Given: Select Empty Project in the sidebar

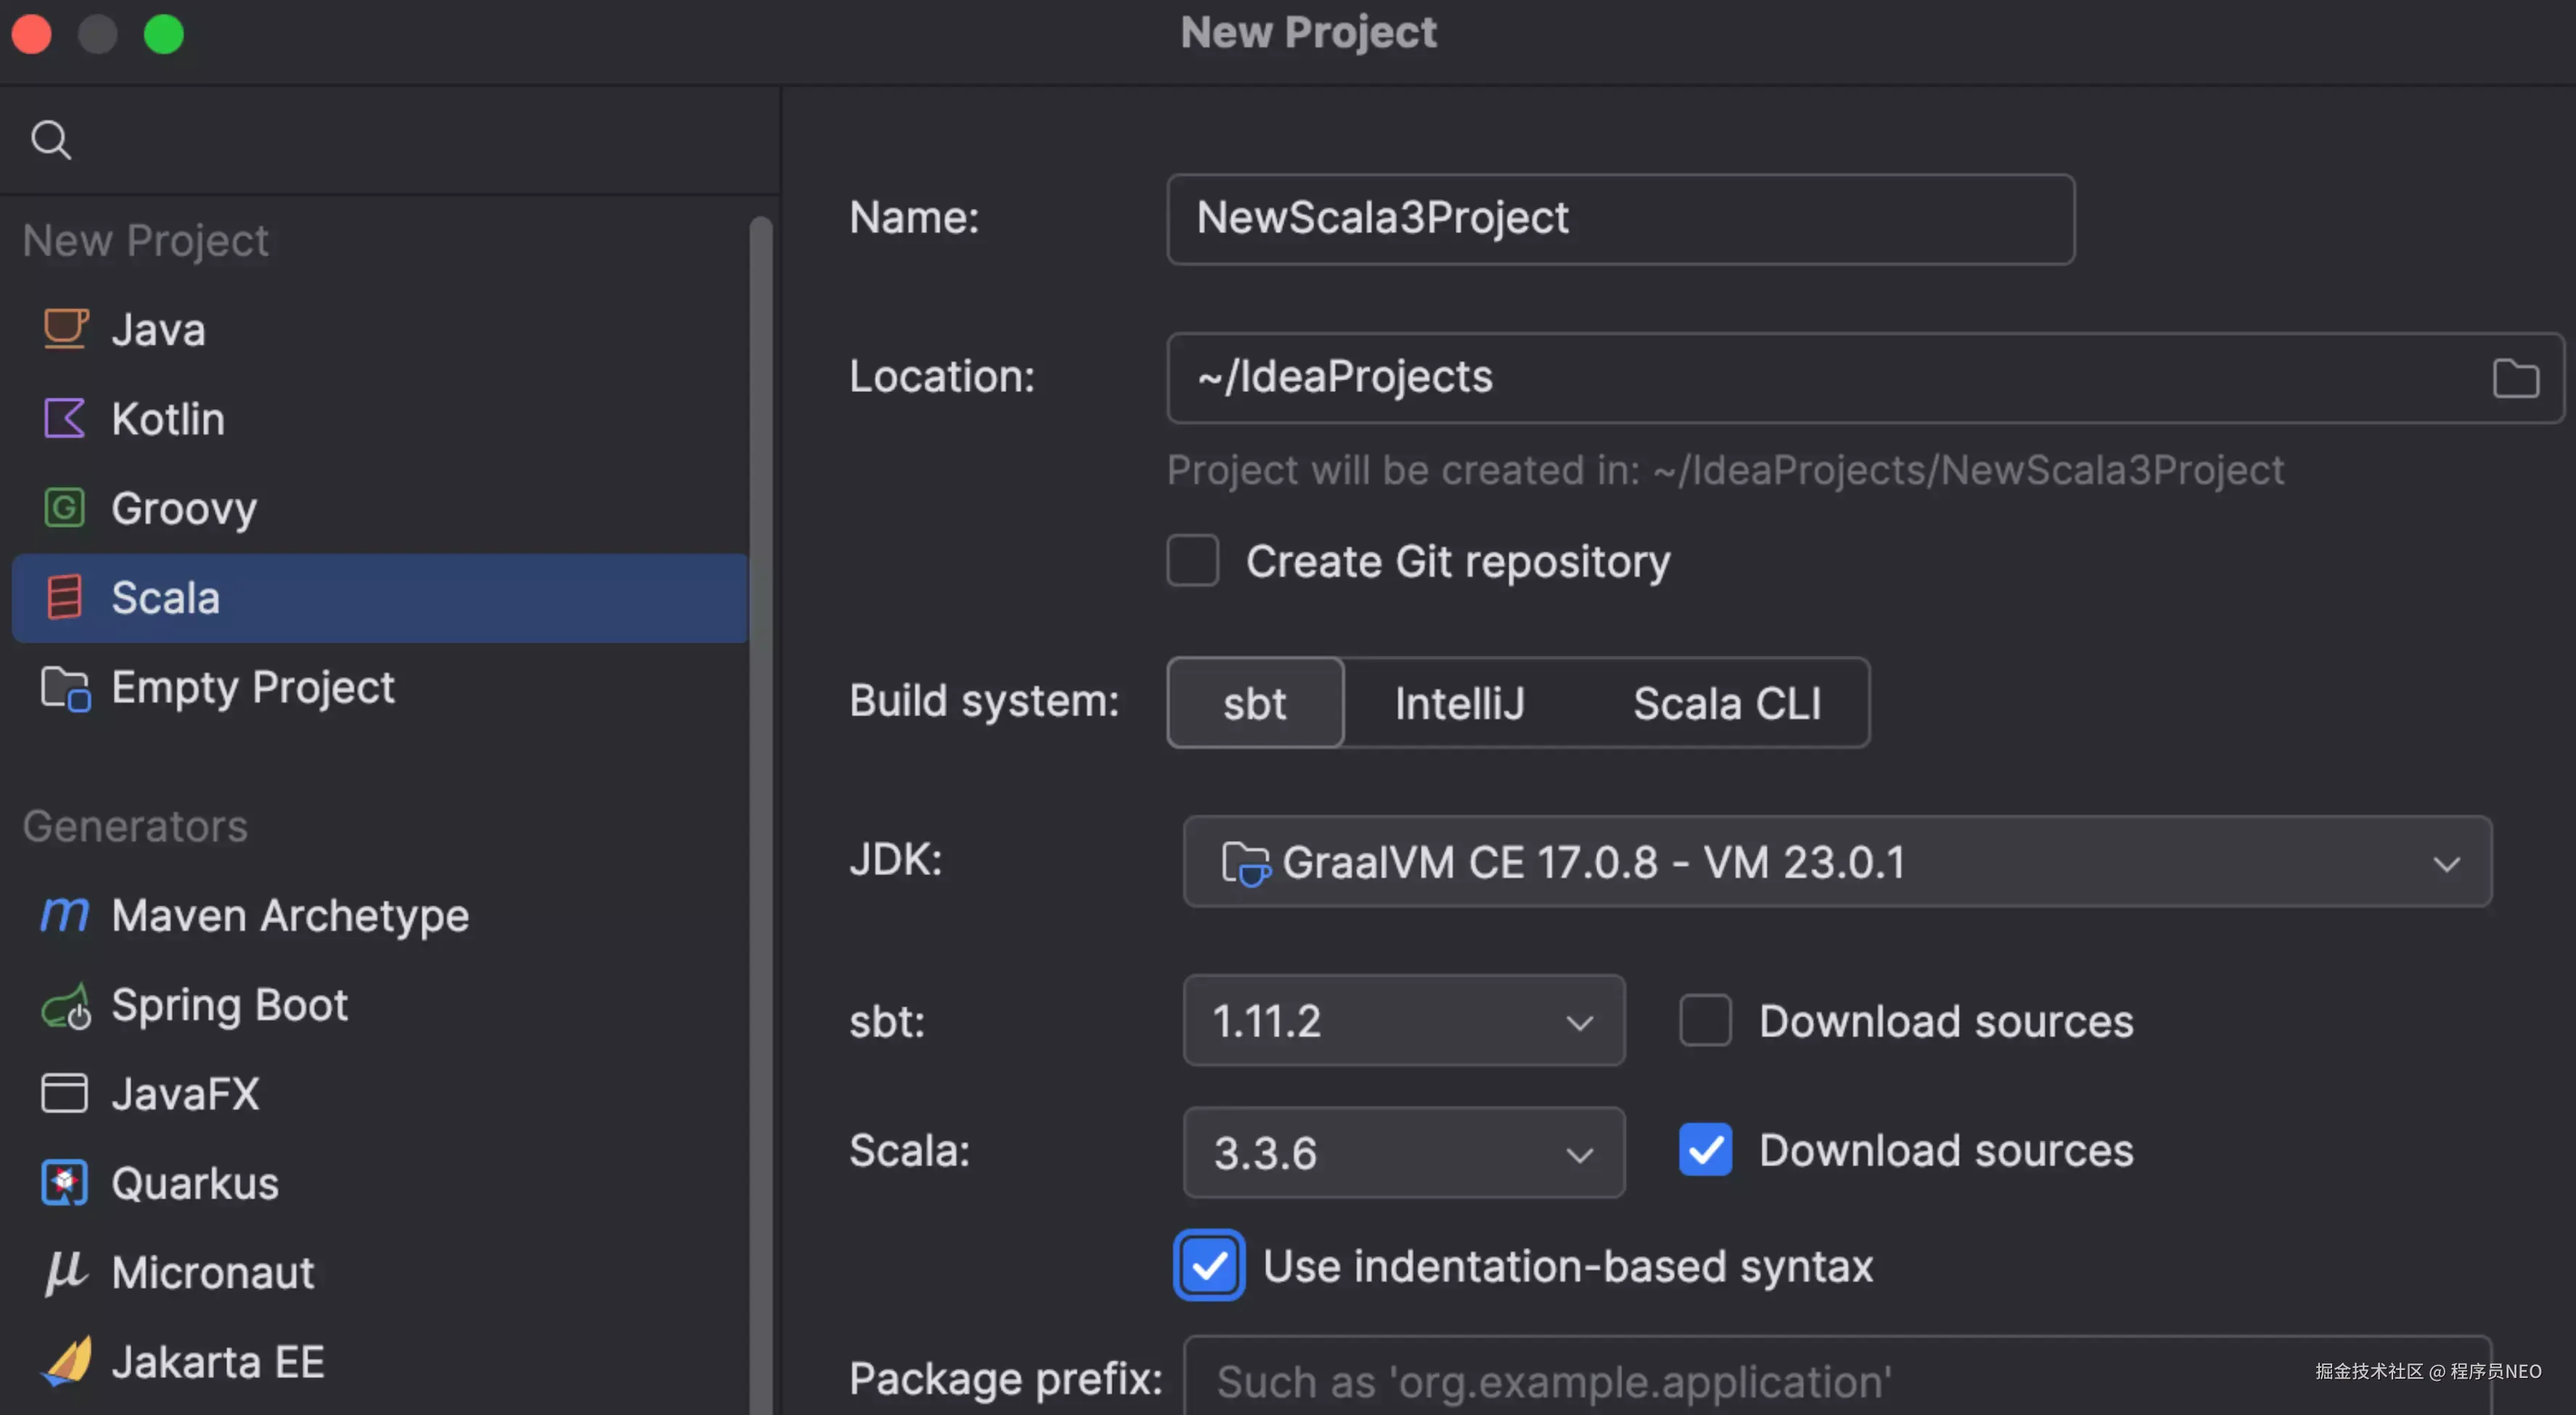Looking at the screenshot, I should coord(252,687).
